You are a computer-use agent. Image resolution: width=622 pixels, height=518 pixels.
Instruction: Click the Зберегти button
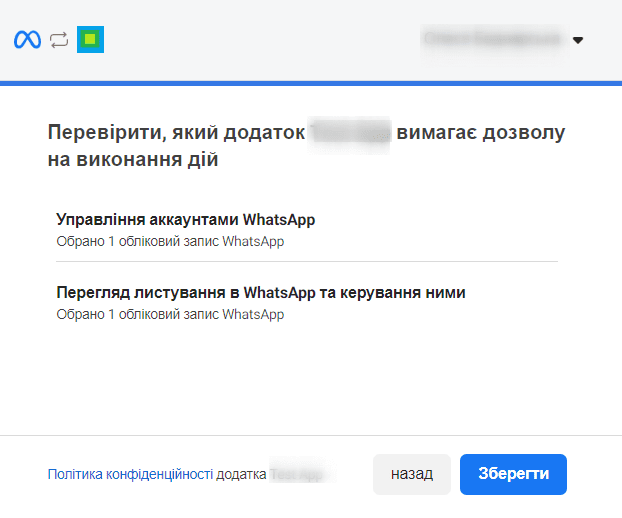tap(513, 474)
